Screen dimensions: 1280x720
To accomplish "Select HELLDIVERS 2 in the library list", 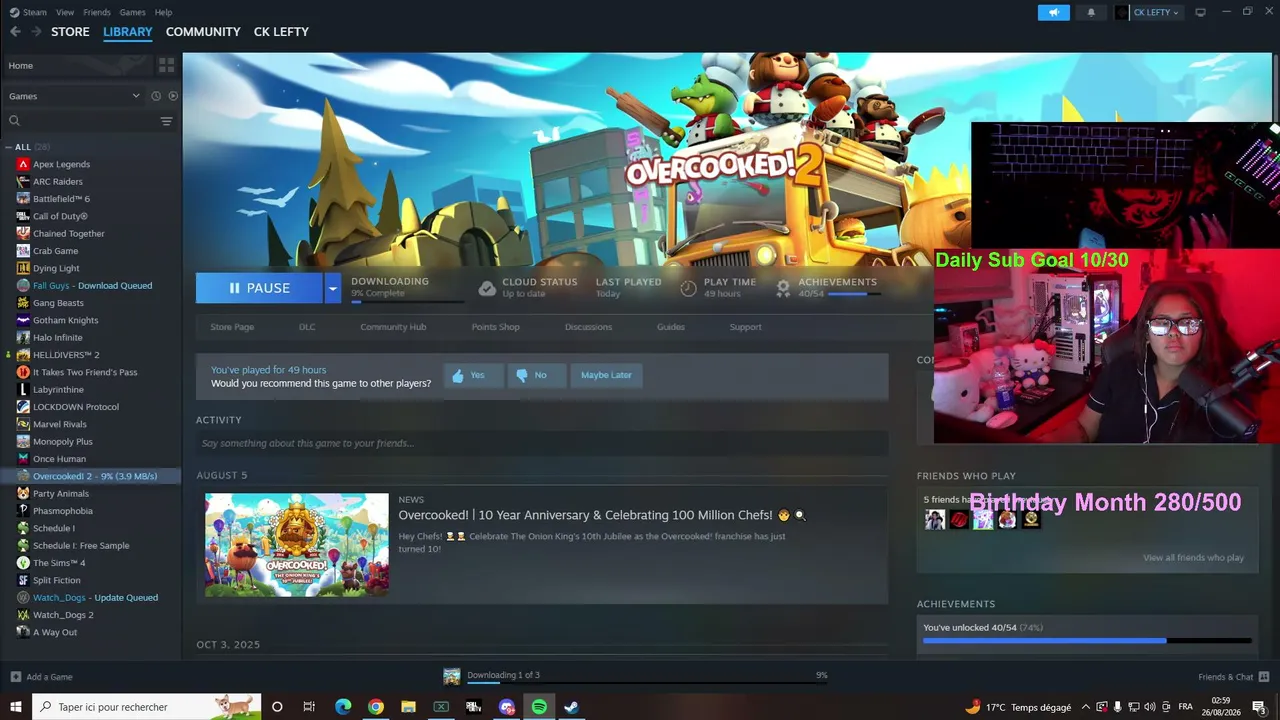I will [66, 355].
